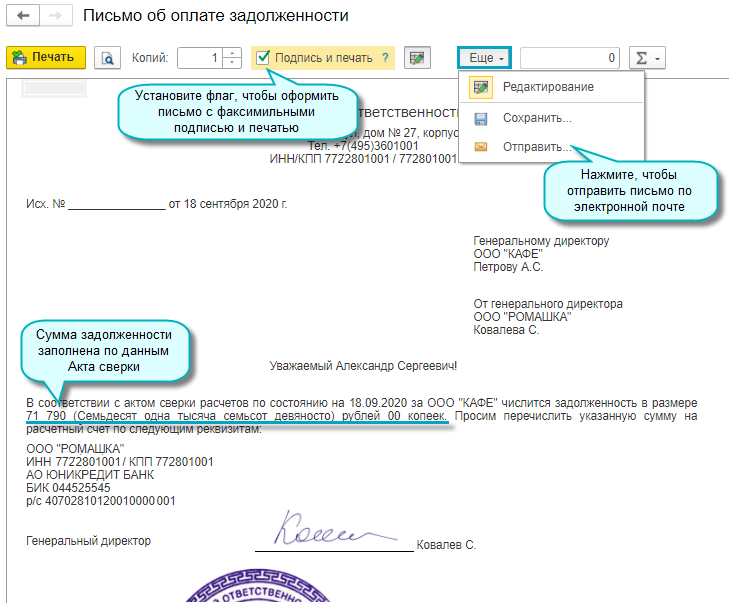Click the back navigation arrow
The image size is (729, 603).
point(23,16)
